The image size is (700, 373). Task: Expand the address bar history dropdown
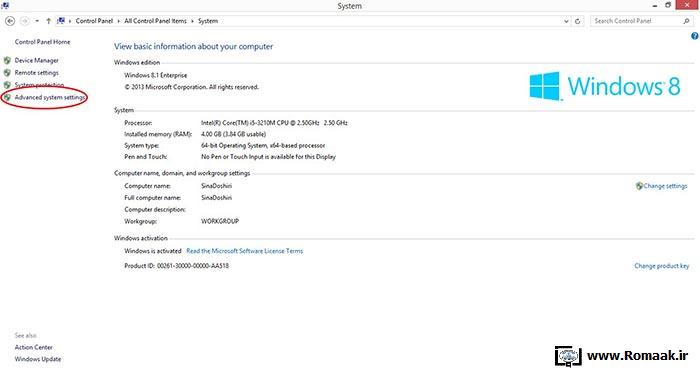[x=566, y=21]
